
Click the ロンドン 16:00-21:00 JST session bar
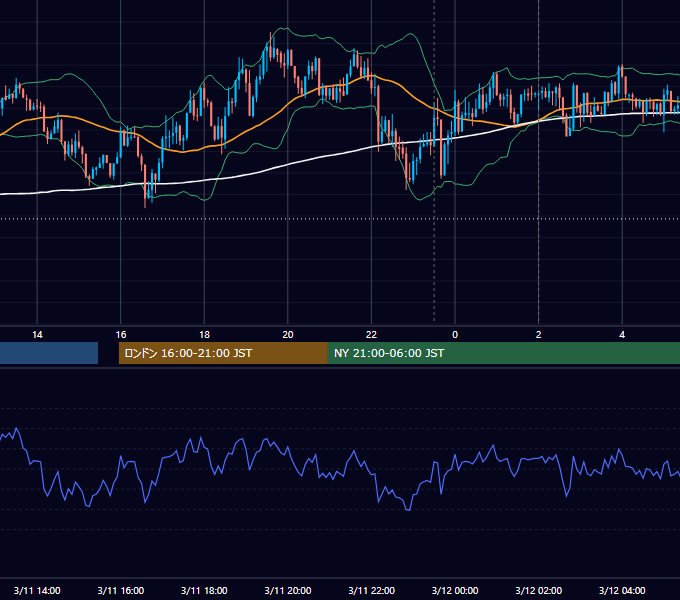pyautogui.click(x=223, y=353)
